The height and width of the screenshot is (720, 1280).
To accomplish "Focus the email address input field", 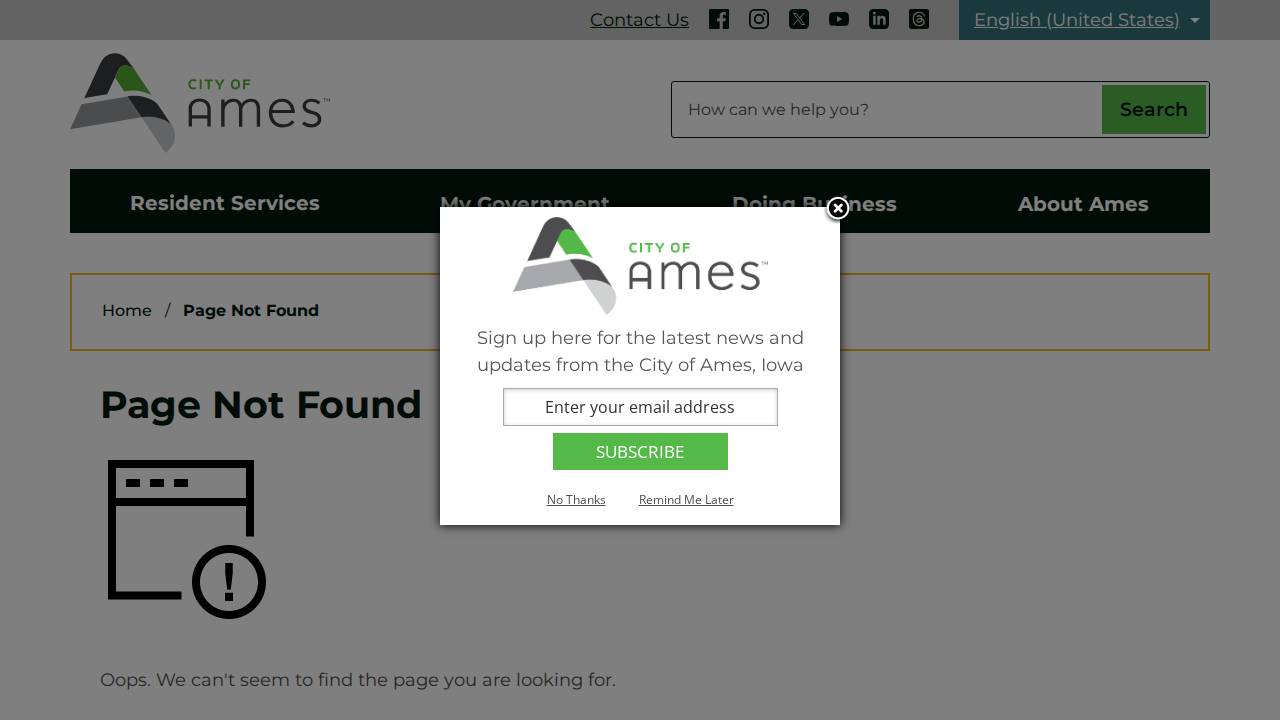I will pyautogui.click(x=640, y=407).
